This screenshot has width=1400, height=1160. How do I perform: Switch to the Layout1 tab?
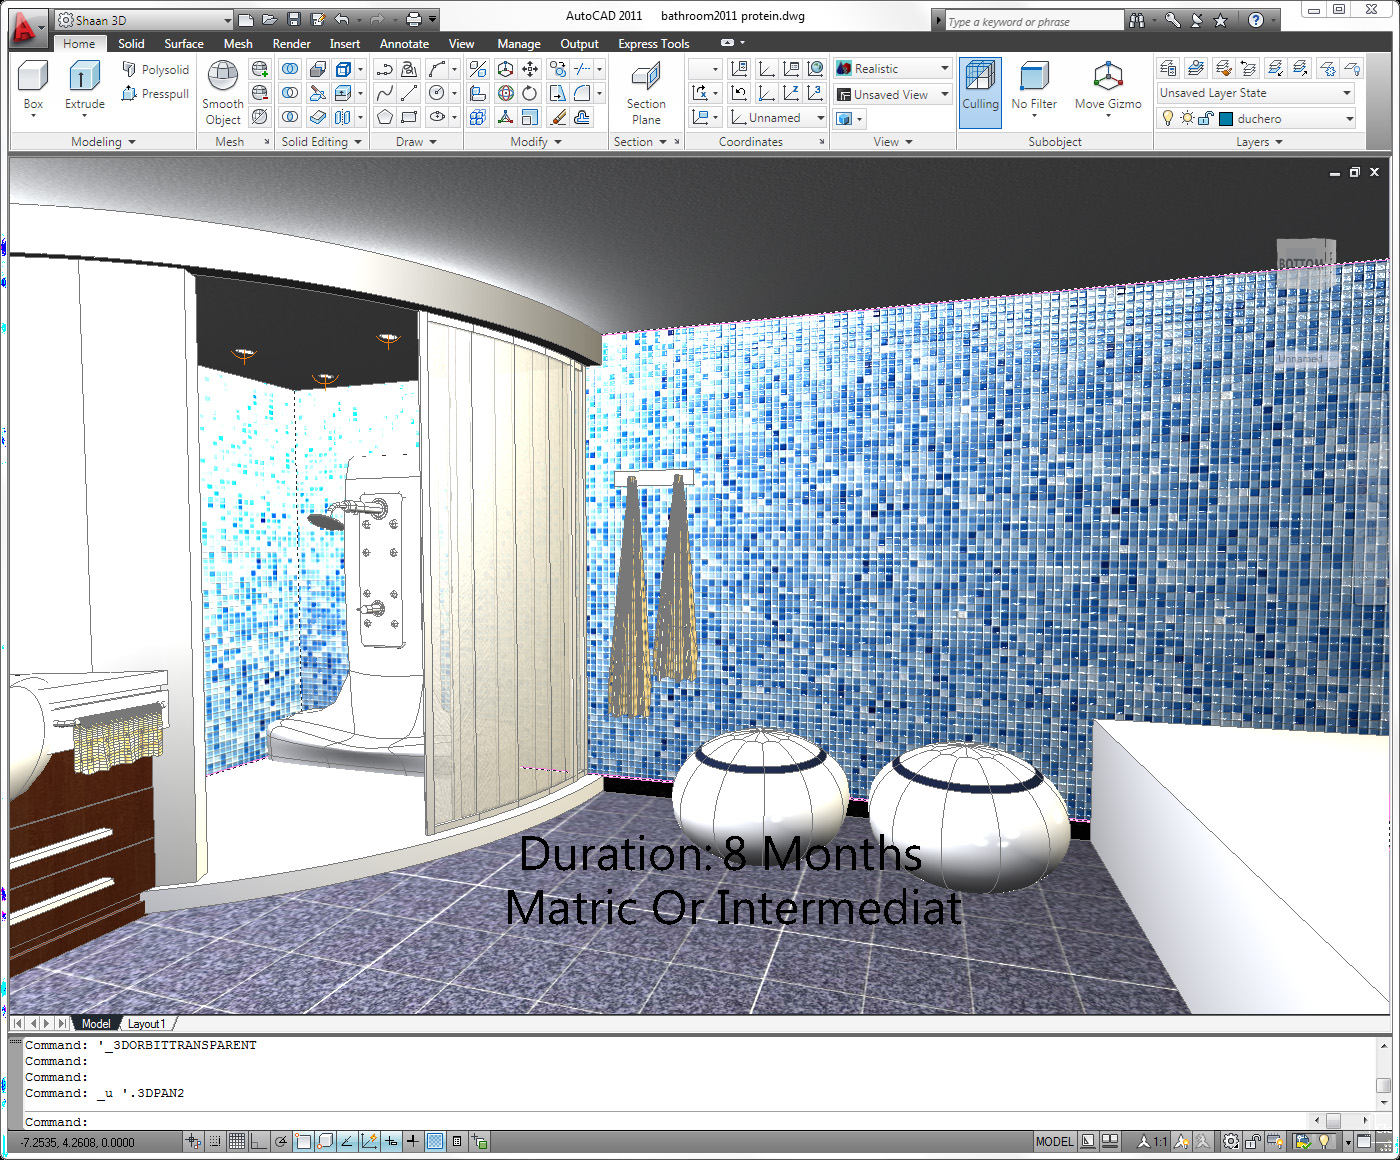(x=147, y=1024)
